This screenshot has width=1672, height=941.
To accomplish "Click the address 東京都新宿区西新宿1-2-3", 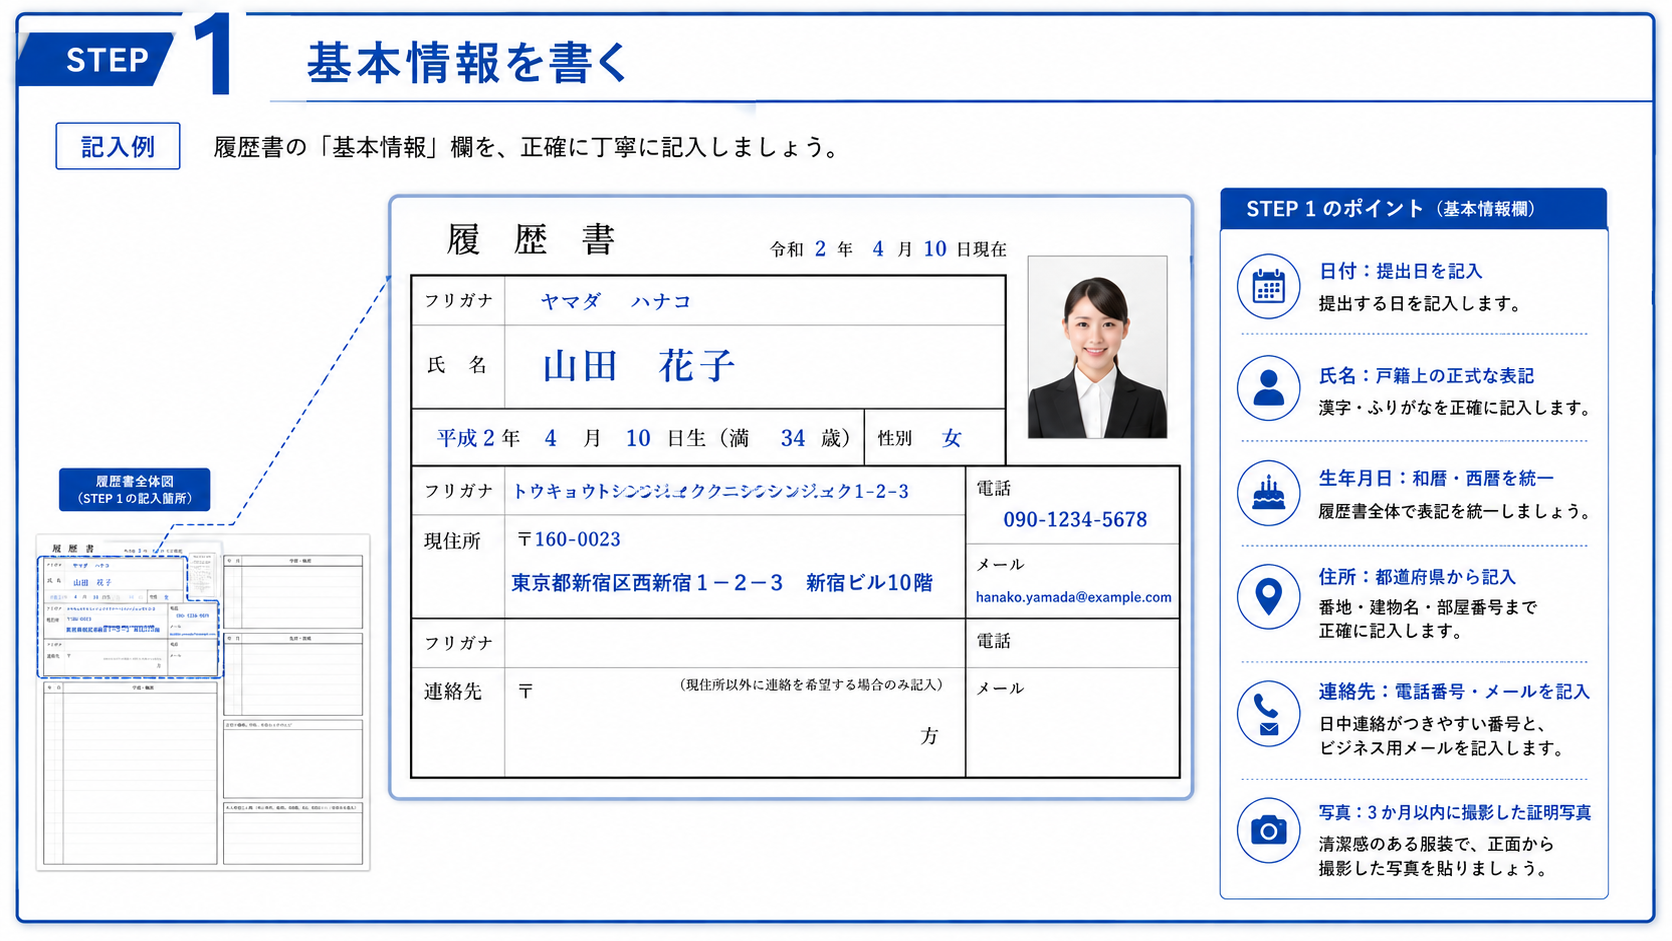I will tap(647, 583).
